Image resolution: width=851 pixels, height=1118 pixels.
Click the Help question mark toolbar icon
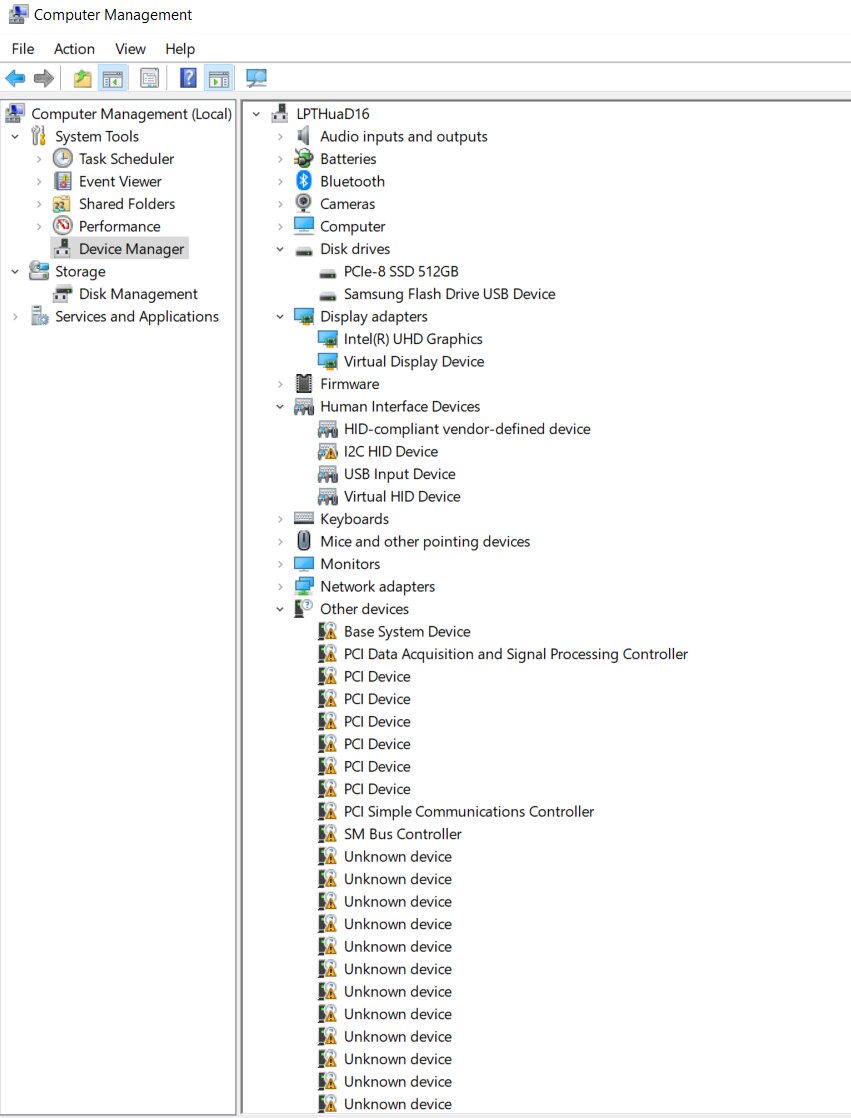tap(188, 78)
